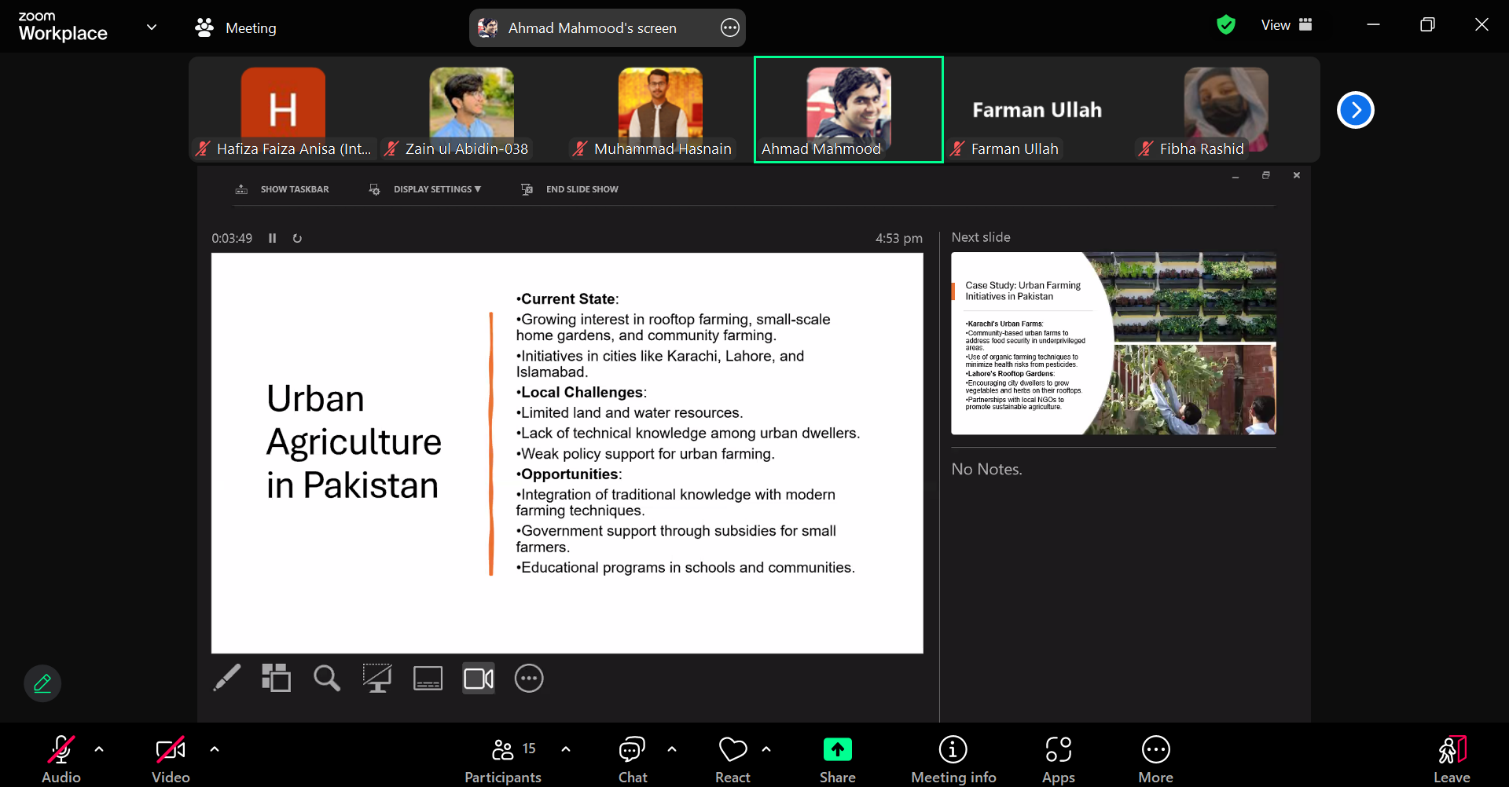Open the annotate pencil button
Viewport: 1509px width, 787px height.
click(42, 684)
